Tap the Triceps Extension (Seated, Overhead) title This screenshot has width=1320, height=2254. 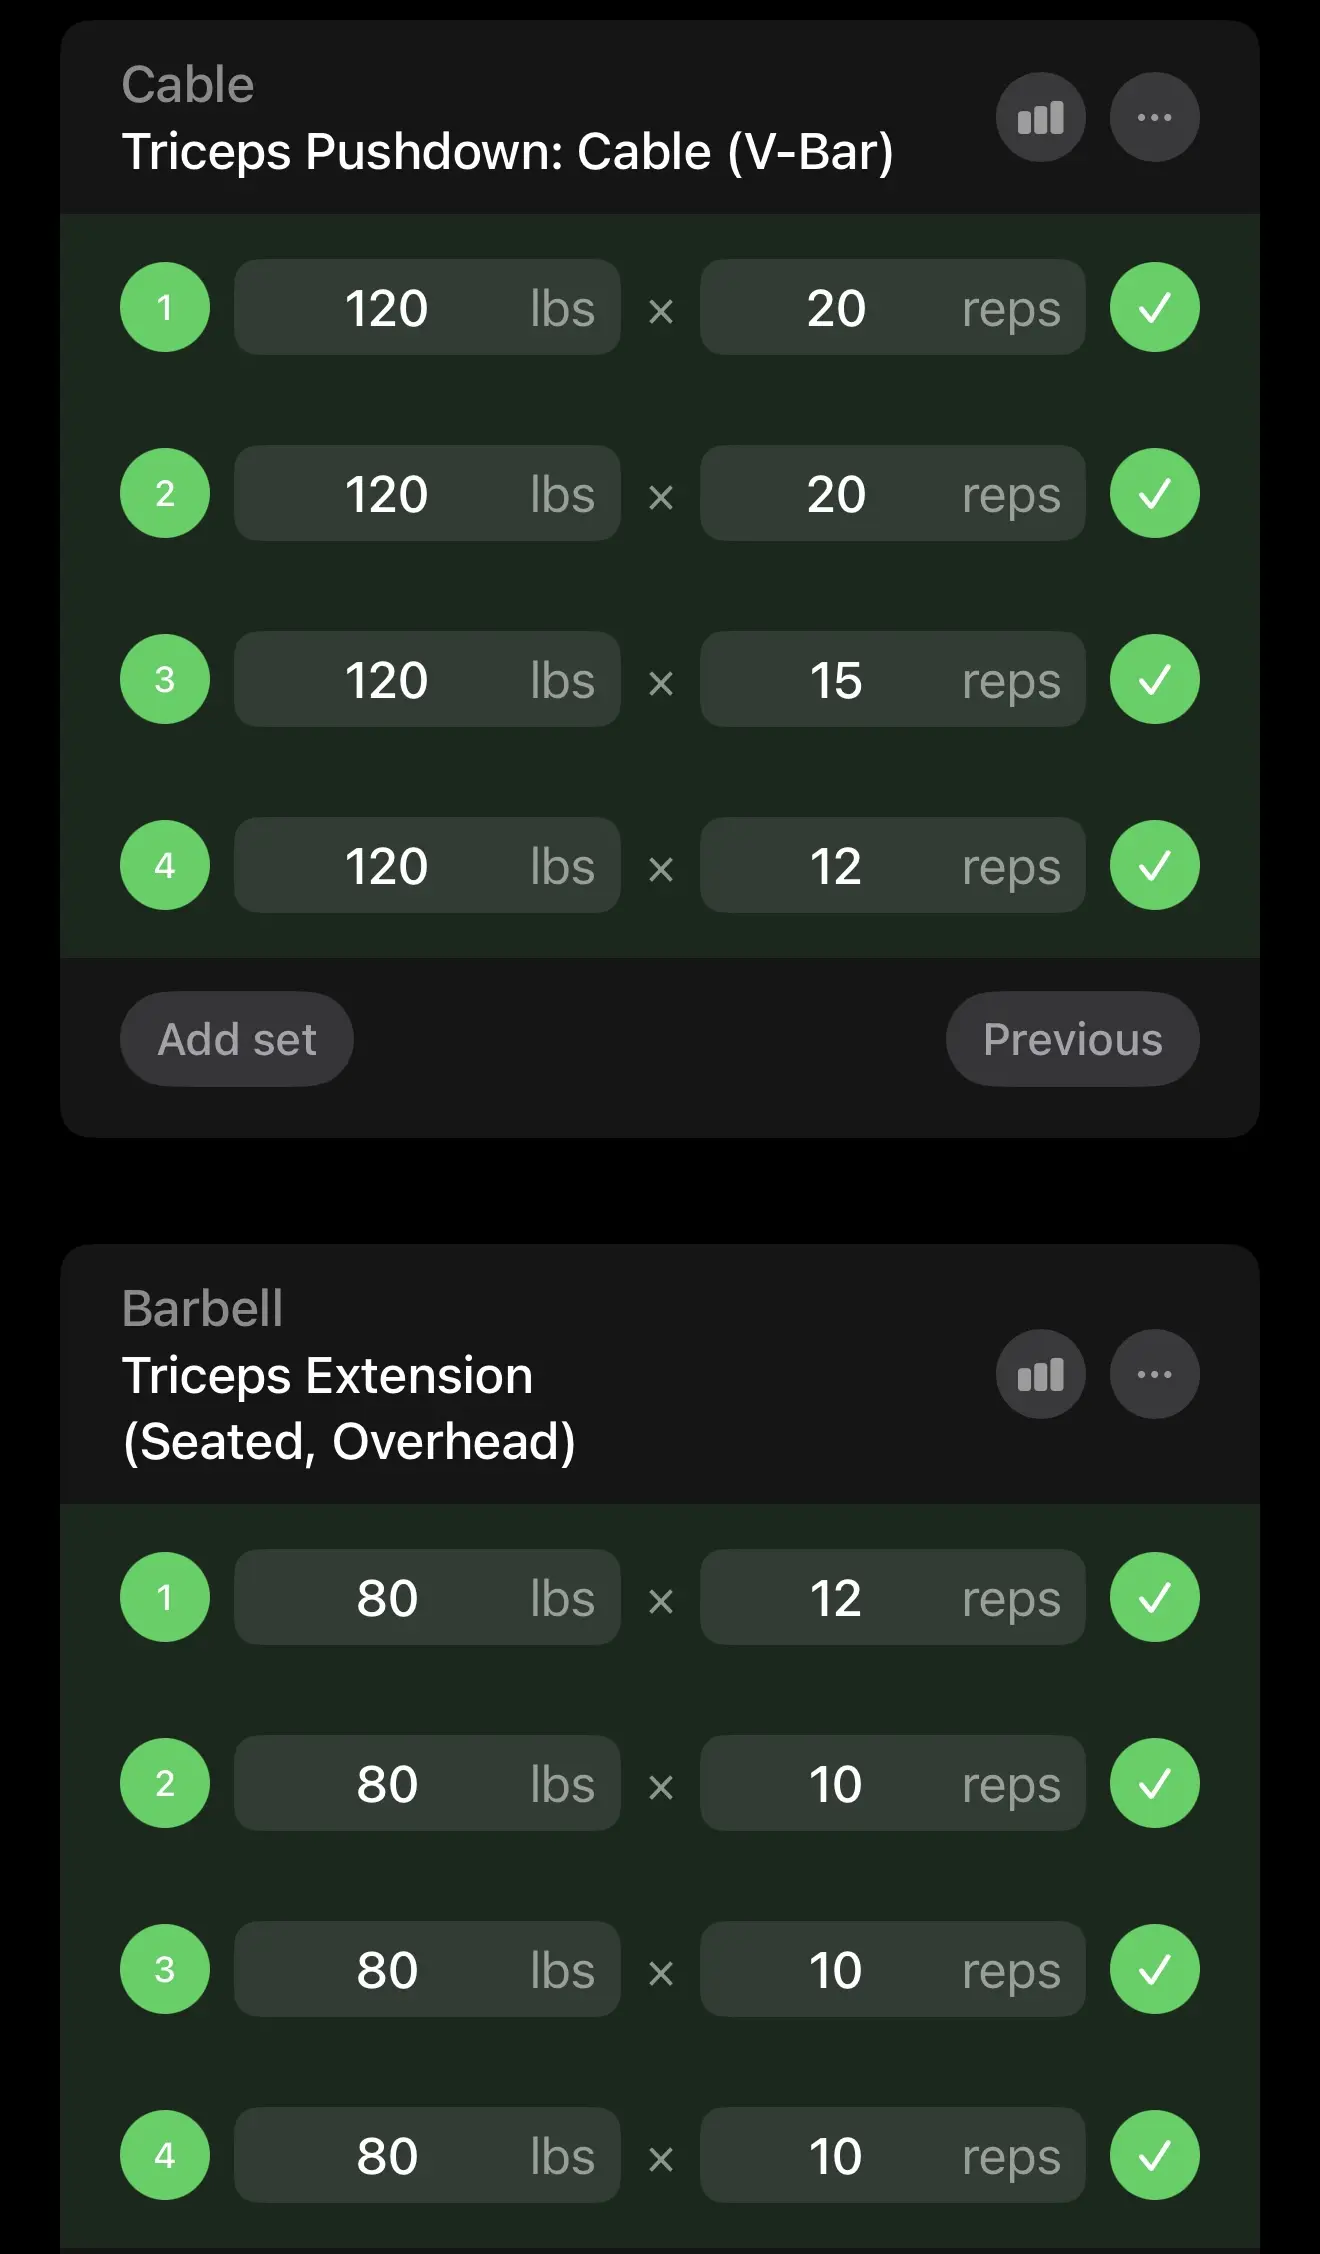point(348,1408)
